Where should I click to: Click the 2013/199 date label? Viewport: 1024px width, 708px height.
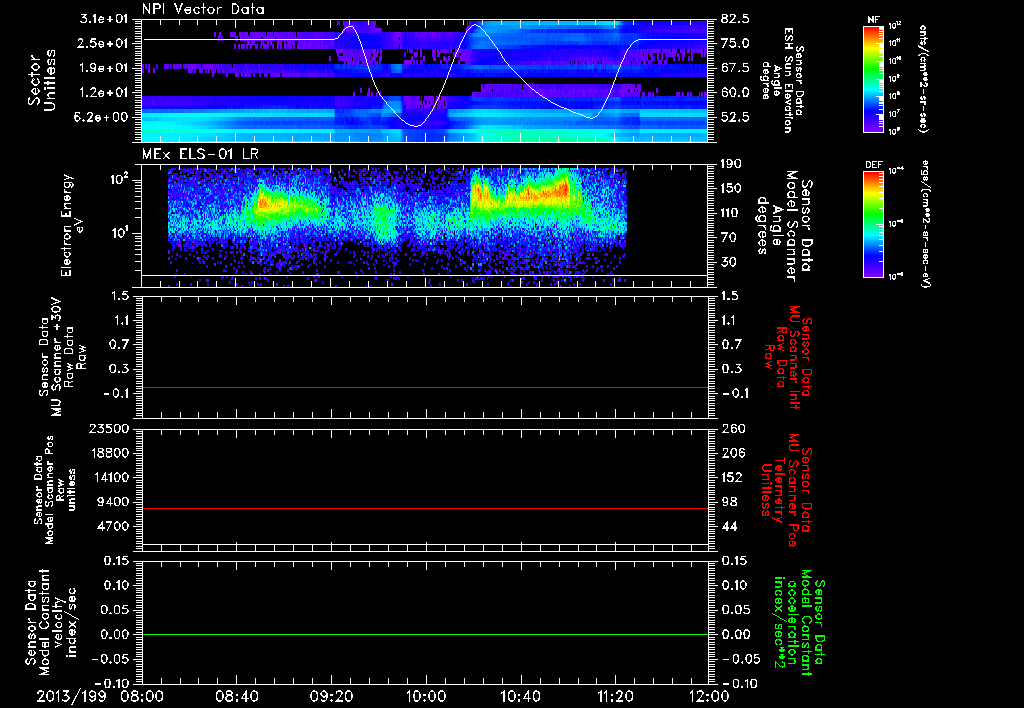coord(70,694)
